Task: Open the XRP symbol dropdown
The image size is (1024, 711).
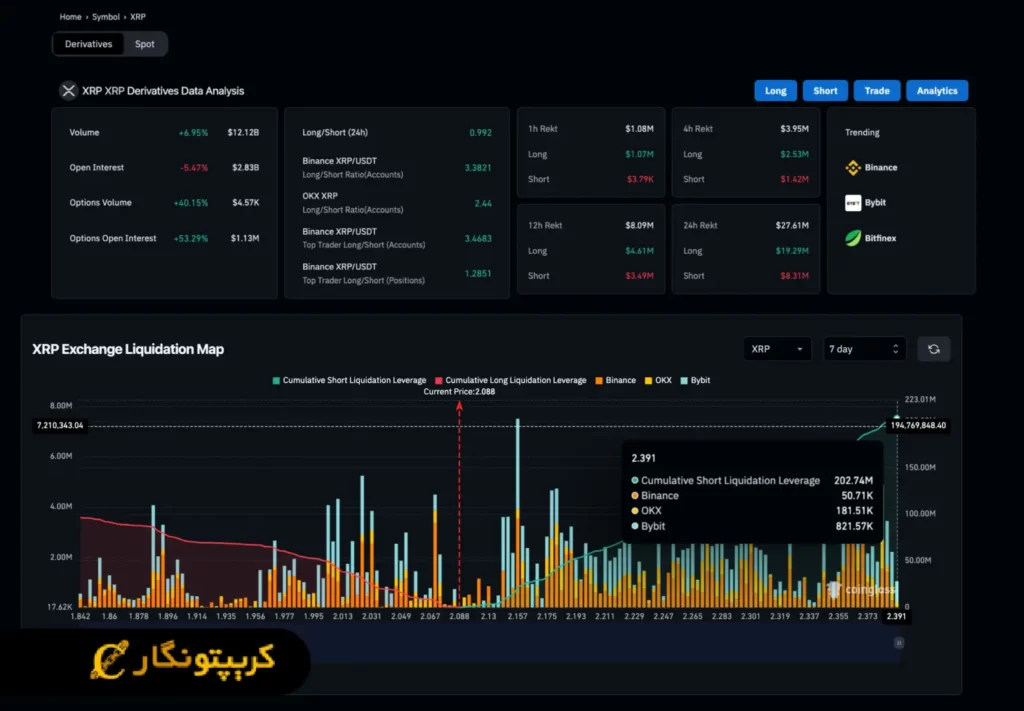Action: click(x=777, y=349)
